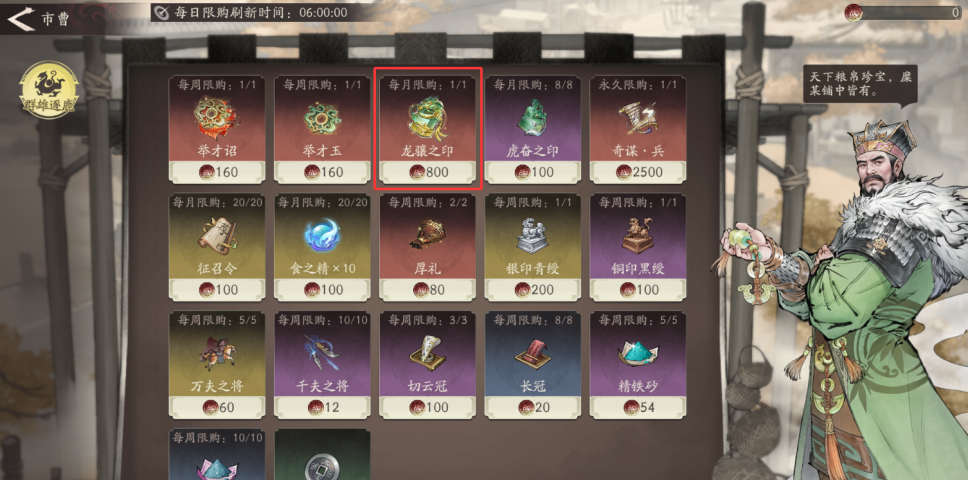The image size is (968, 480).
Task: Choose the 铜印黑绶 bronze seal icon
Action: pos(638,236)
